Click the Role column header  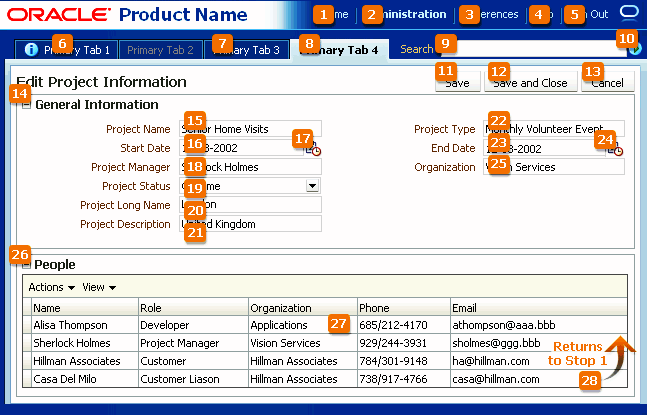click(x=193, y=308)
